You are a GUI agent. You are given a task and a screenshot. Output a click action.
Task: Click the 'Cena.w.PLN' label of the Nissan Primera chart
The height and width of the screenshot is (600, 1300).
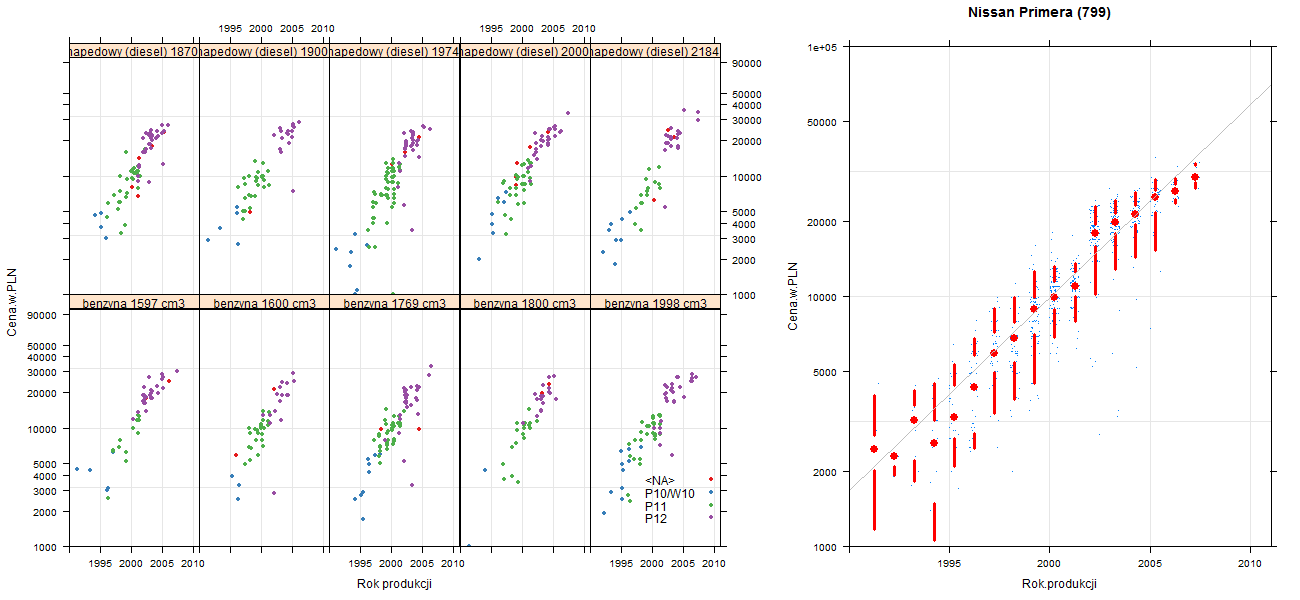click(793, 296)
